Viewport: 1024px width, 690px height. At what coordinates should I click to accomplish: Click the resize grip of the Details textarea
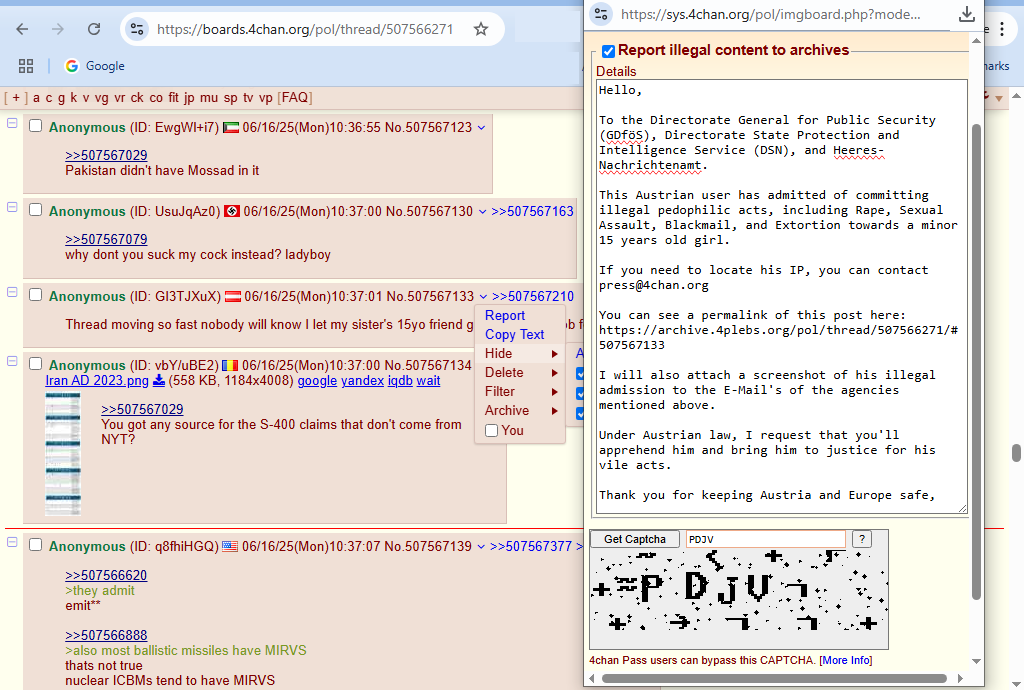(963, 509)
